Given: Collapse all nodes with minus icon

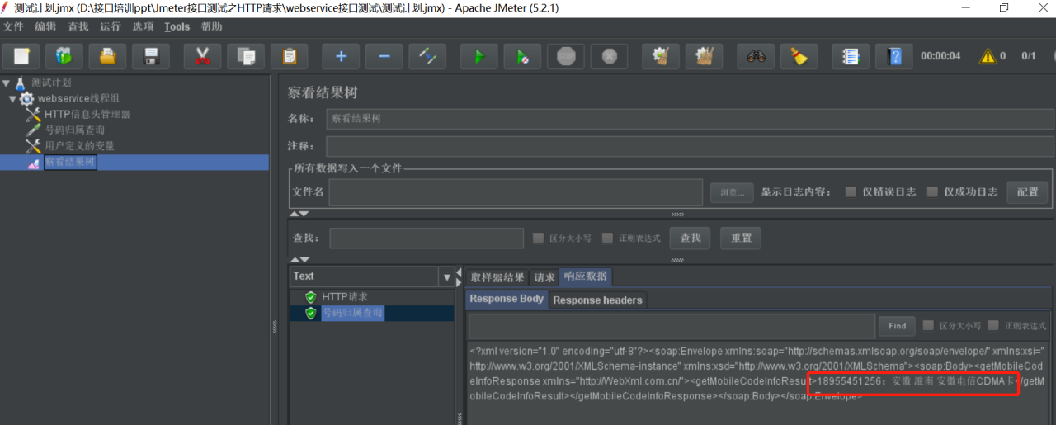Looking at the screenshot, I should (x=384, y=56).
